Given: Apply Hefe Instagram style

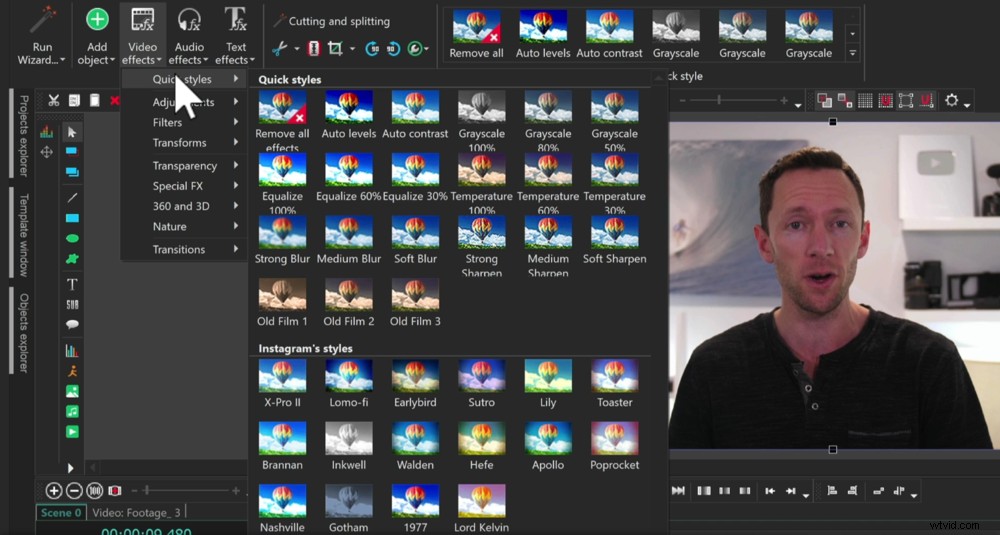Looking at the screenshot, I should (482, 446).
